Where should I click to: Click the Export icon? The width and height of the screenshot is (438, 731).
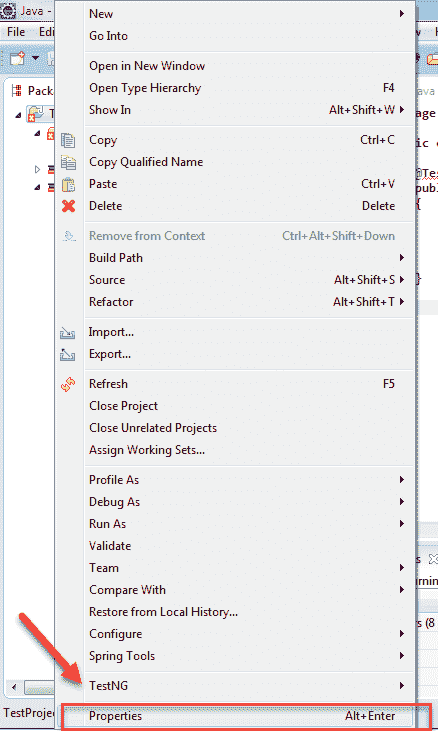pos(68,355)
